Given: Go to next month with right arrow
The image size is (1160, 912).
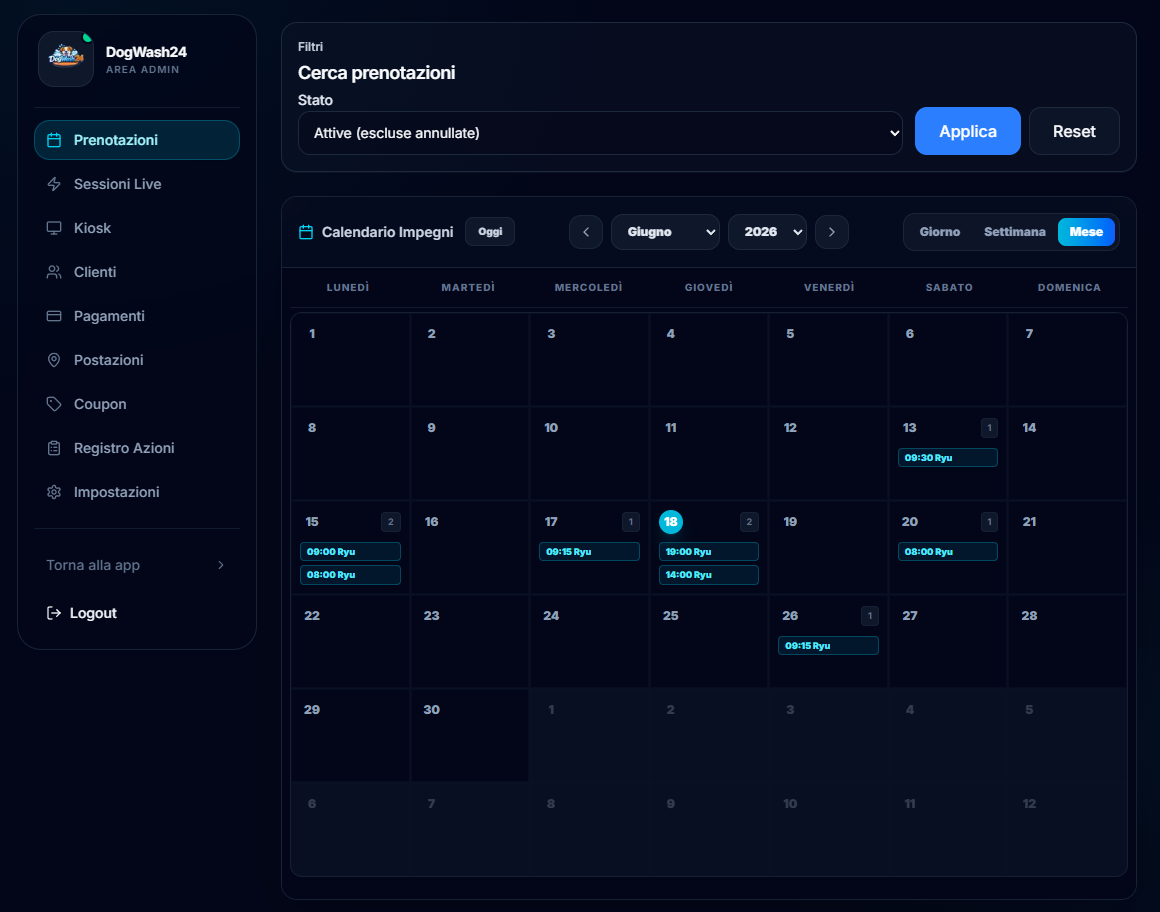Looking at the screenshot, I should [832, 232].
